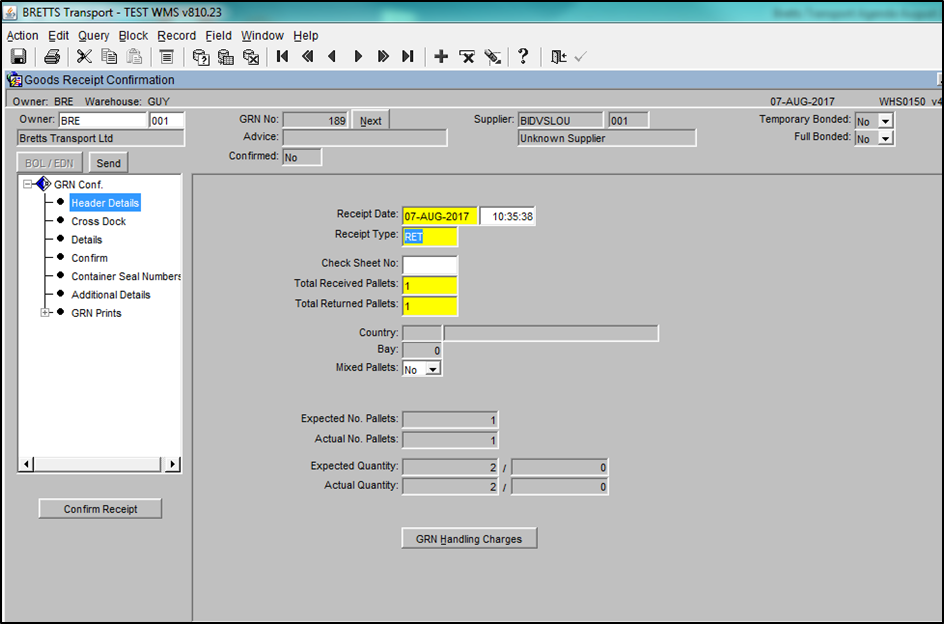Jump to last record icon
This screenshot has height=624, width=944.
coord(408,57)
